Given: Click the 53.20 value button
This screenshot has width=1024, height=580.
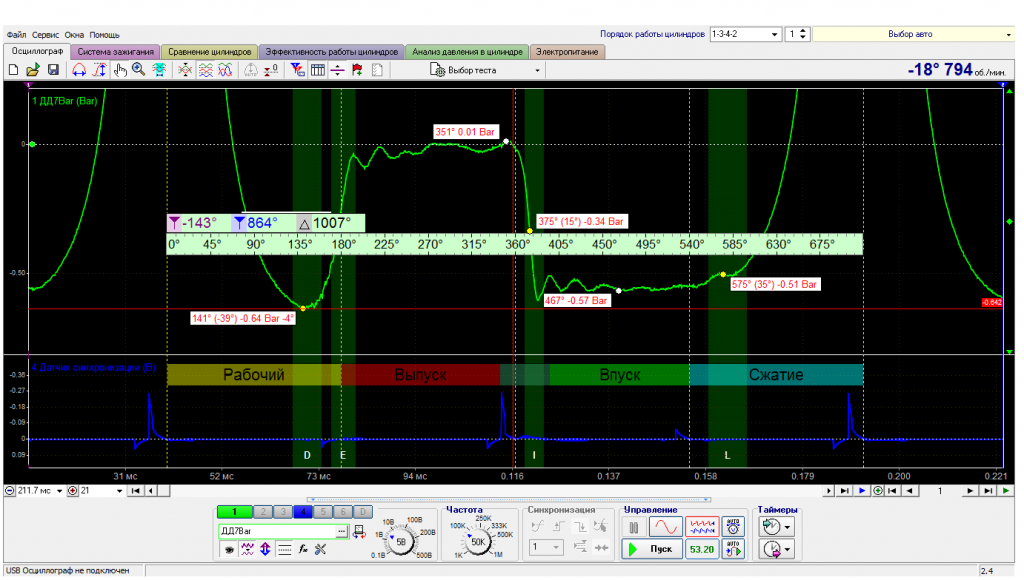Looking at the screenshot, I should (x=702, y=549).
